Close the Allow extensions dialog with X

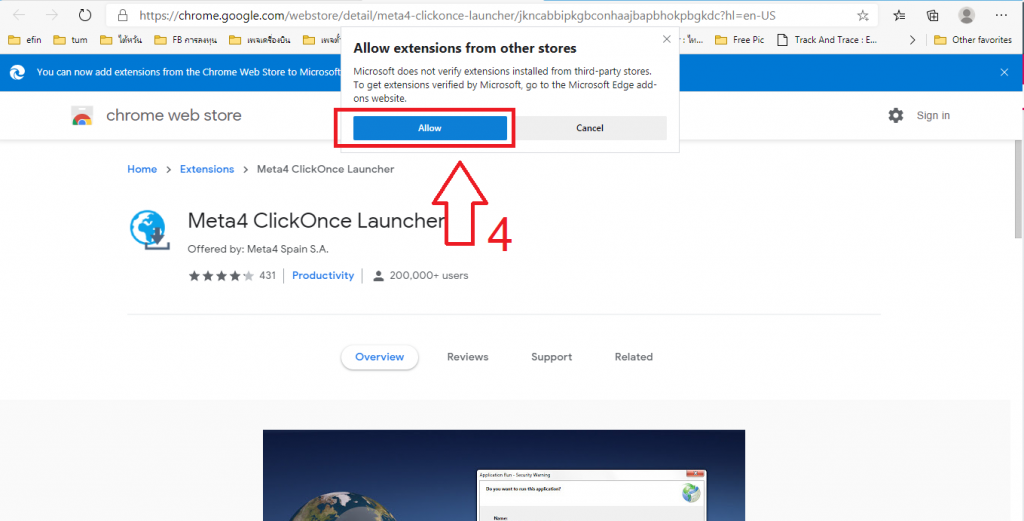[666, 39]
